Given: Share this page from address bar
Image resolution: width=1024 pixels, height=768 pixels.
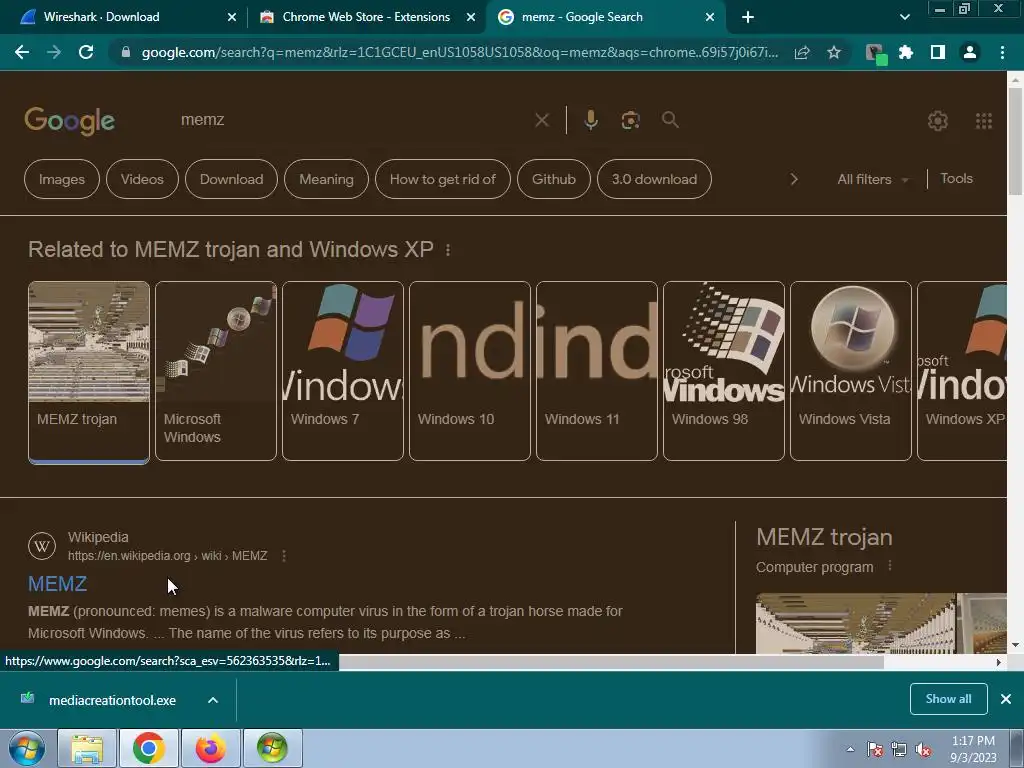Looking at the screenshot, I should (x=802, y=52).
